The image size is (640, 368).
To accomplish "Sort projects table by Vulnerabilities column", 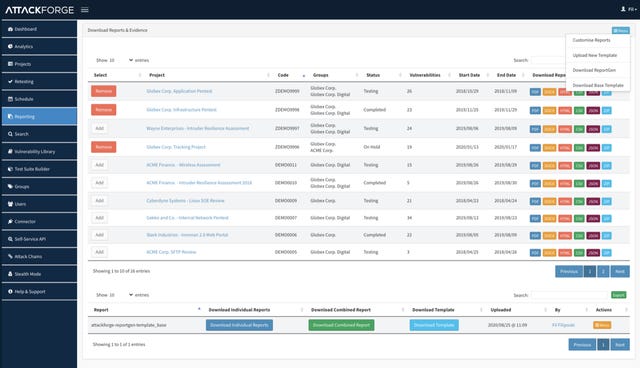I will 428,75.
